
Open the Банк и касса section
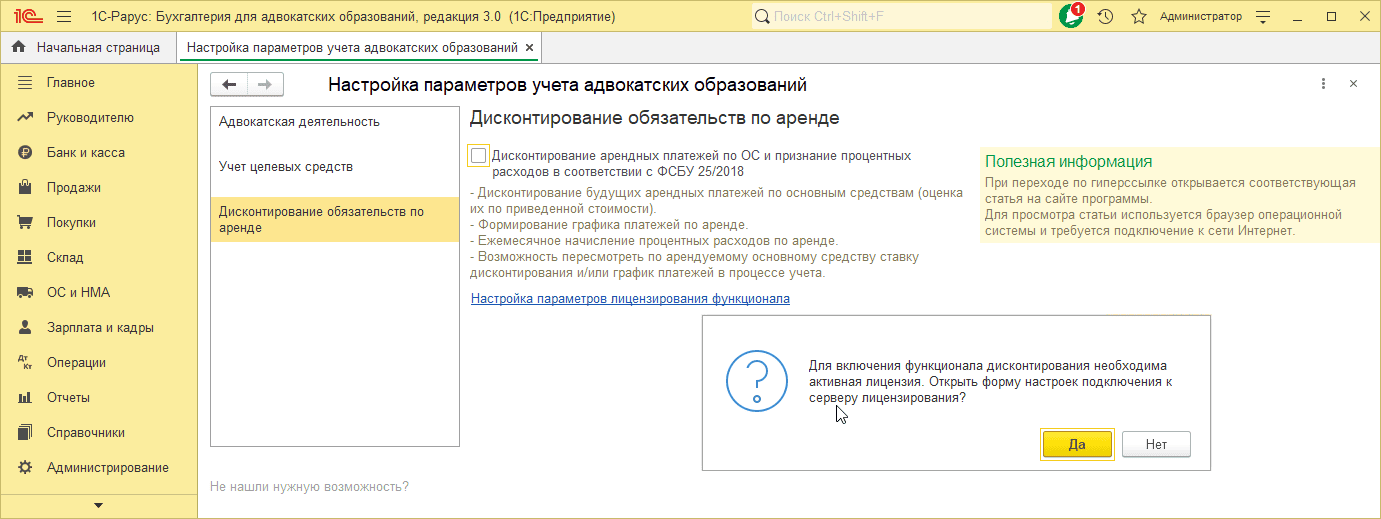pyautogui.click(x=85, y=153)
